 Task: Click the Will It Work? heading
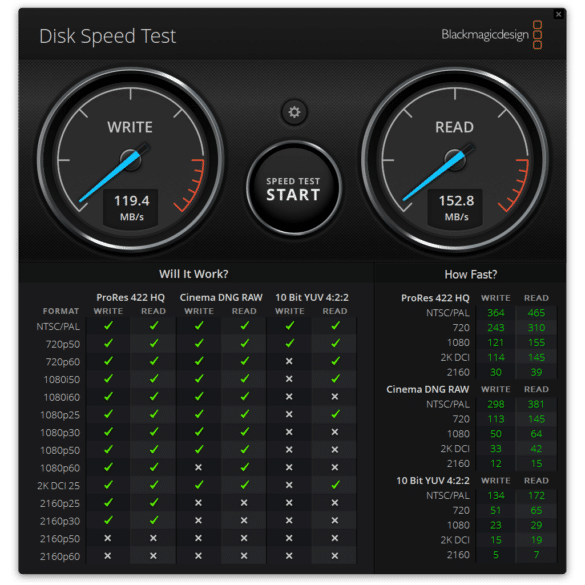point(194,274)
